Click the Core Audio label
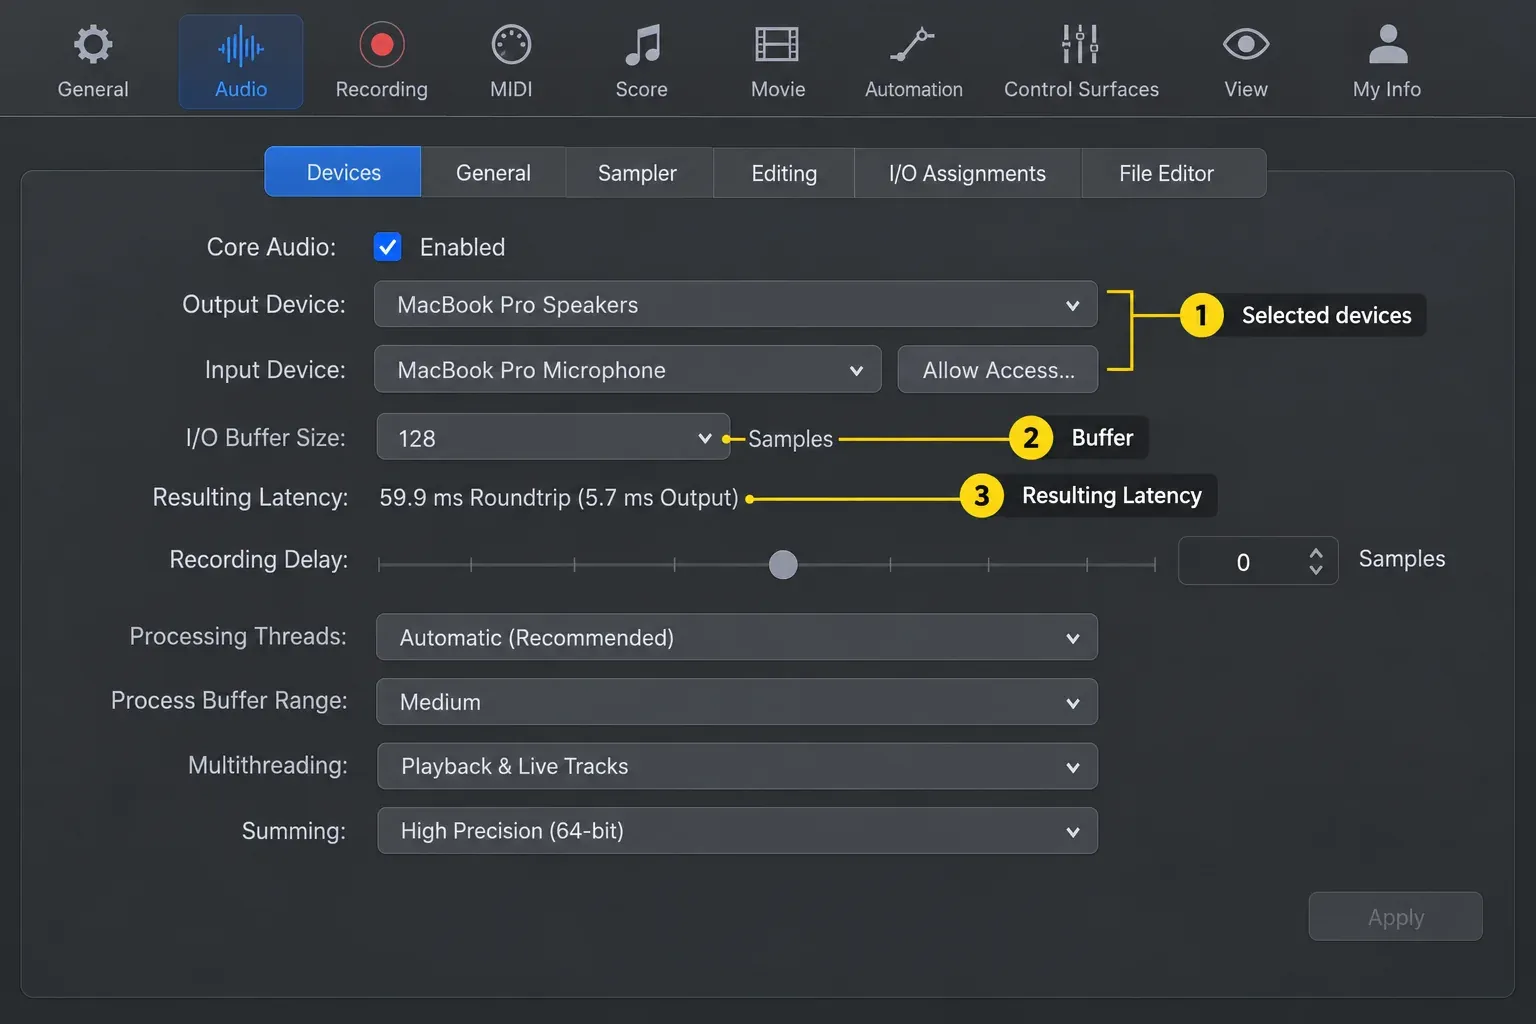 click(271, 247)
